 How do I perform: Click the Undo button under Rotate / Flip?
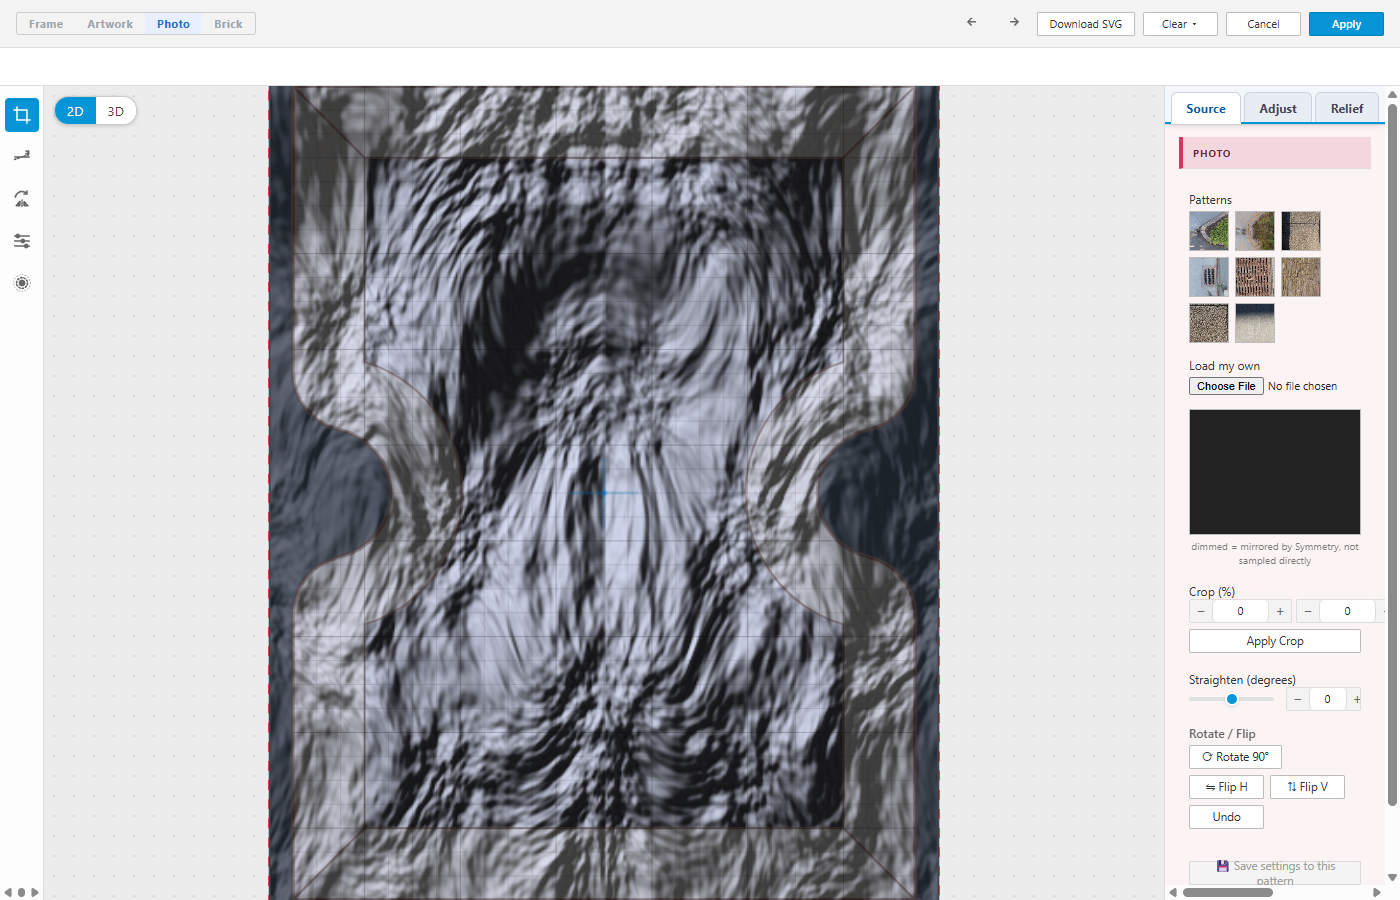pos(1226,817)
